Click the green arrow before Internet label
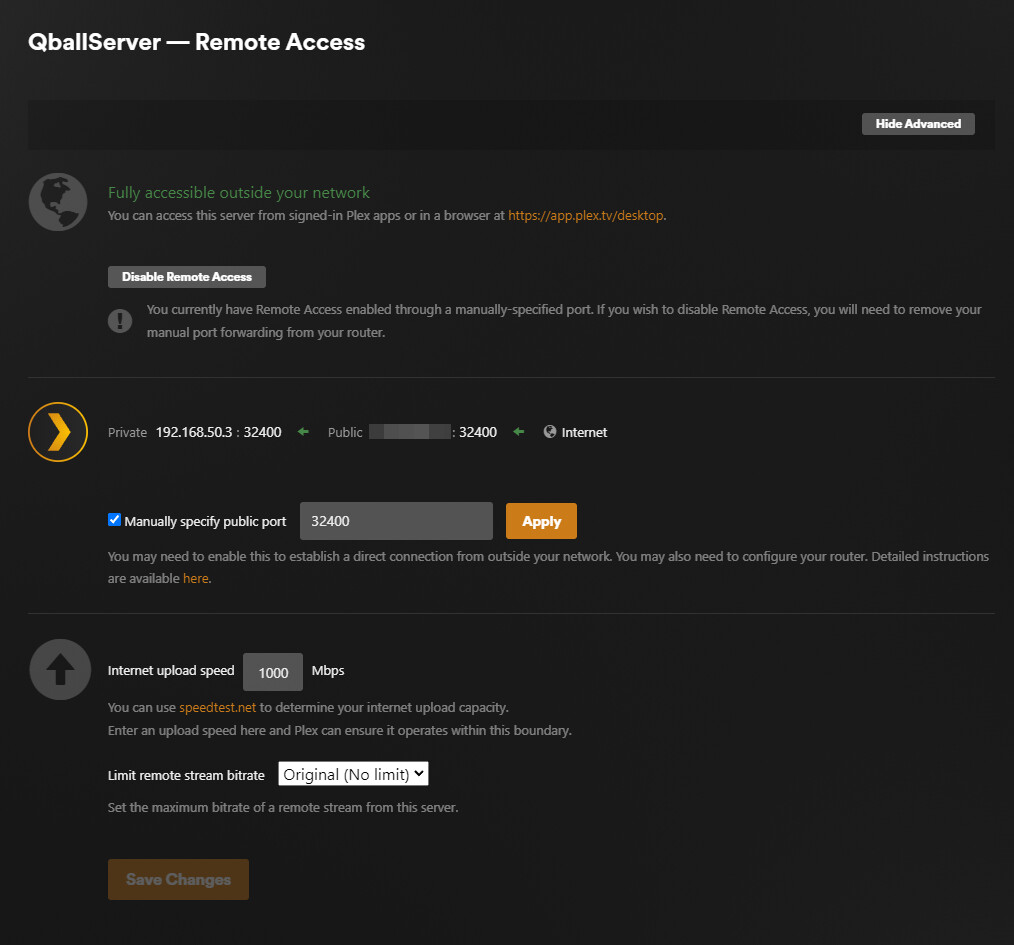The width and height of the screenshot is (1014, 945). tap(518, 431)
